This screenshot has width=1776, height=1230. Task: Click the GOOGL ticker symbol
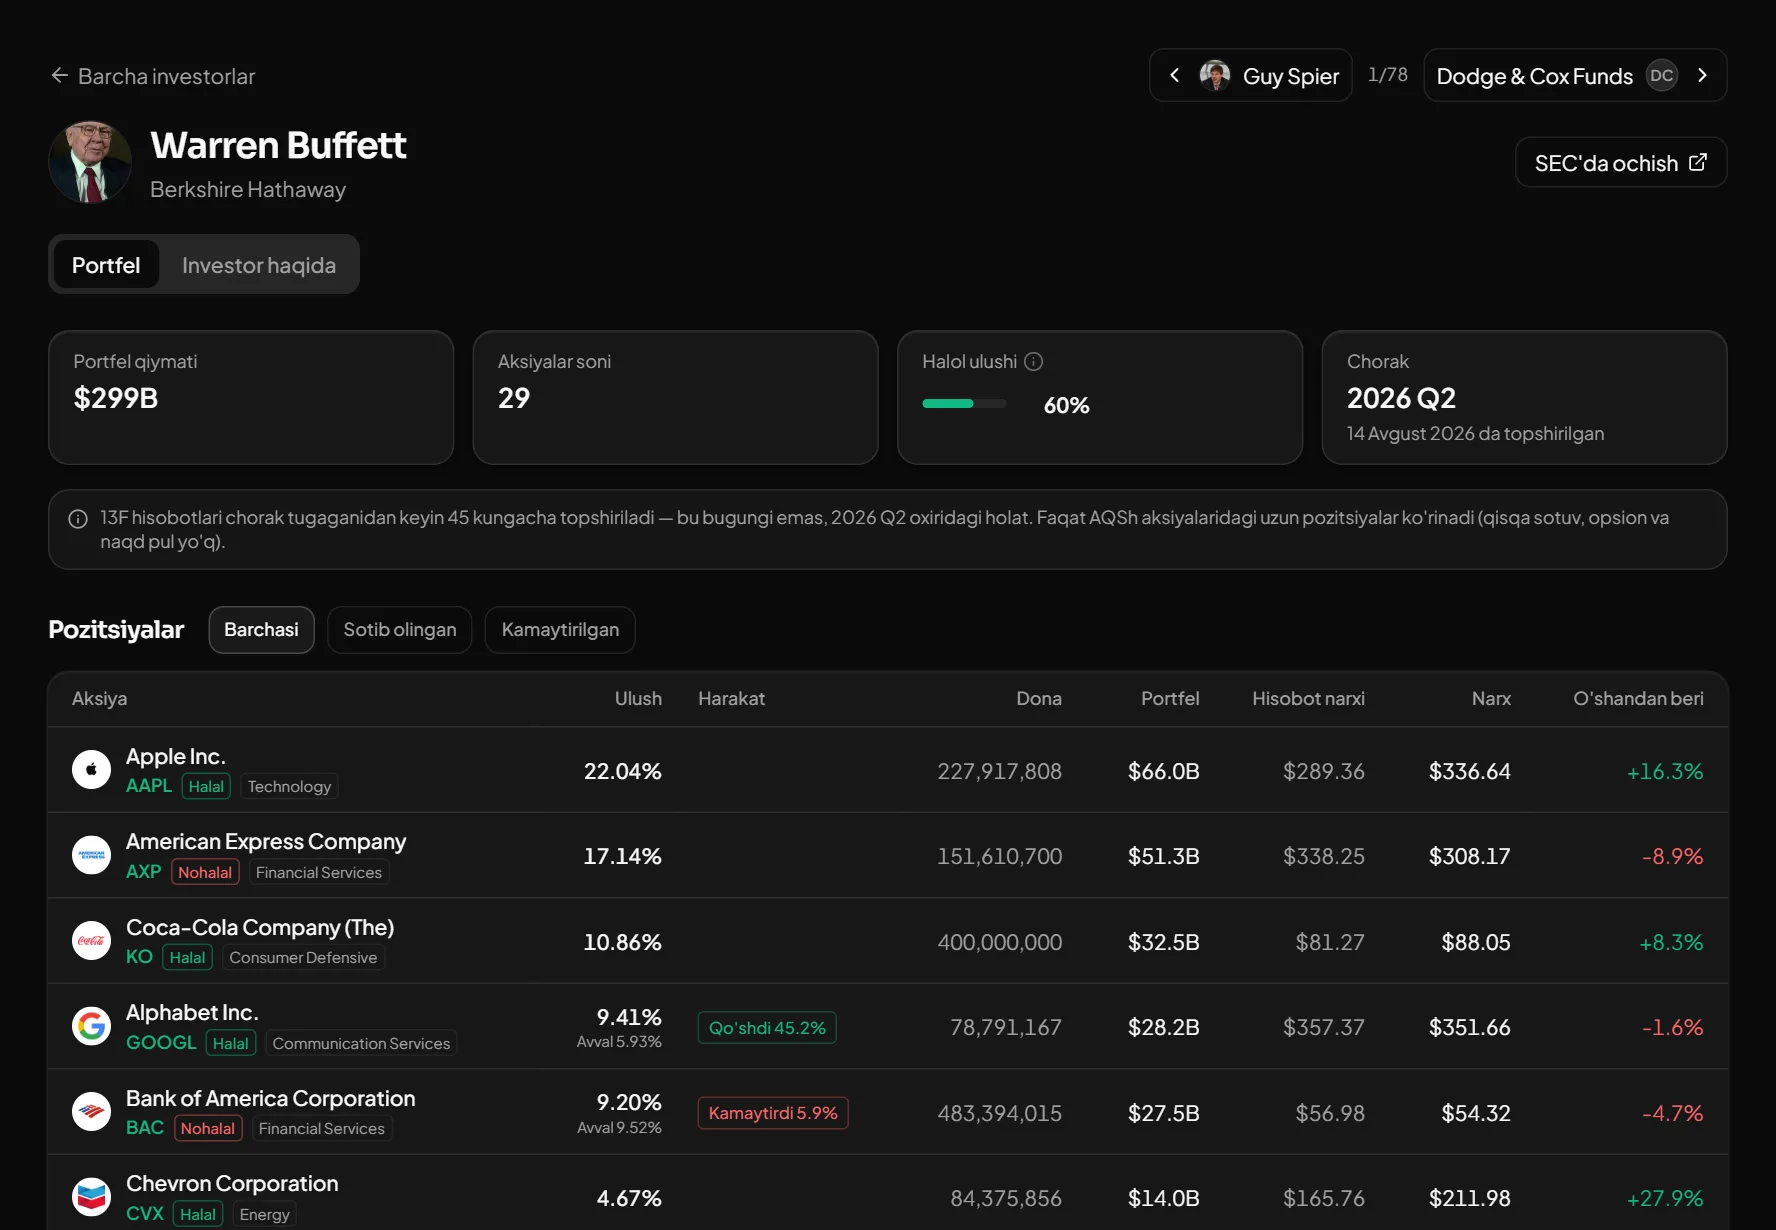[161, 1043]
